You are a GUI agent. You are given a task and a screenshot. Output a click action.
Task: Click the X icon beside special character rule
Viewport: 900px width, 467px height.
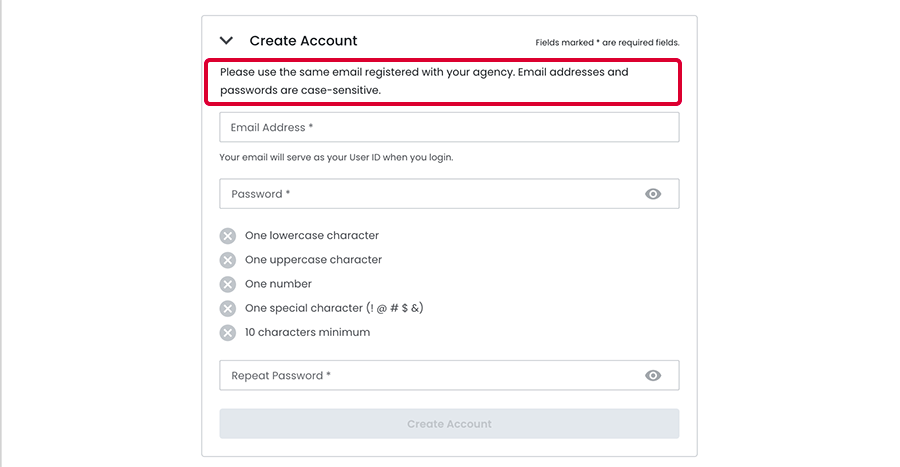pos(228,308)
